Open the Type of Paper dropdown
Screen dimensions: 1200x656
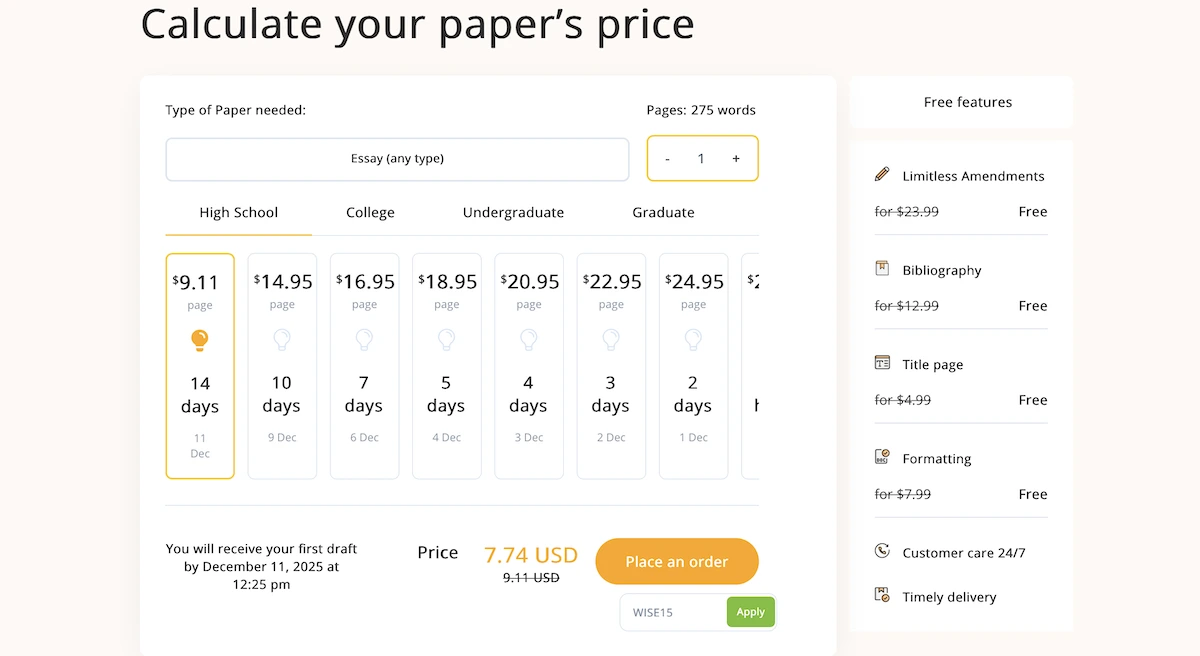pos(397,159)
